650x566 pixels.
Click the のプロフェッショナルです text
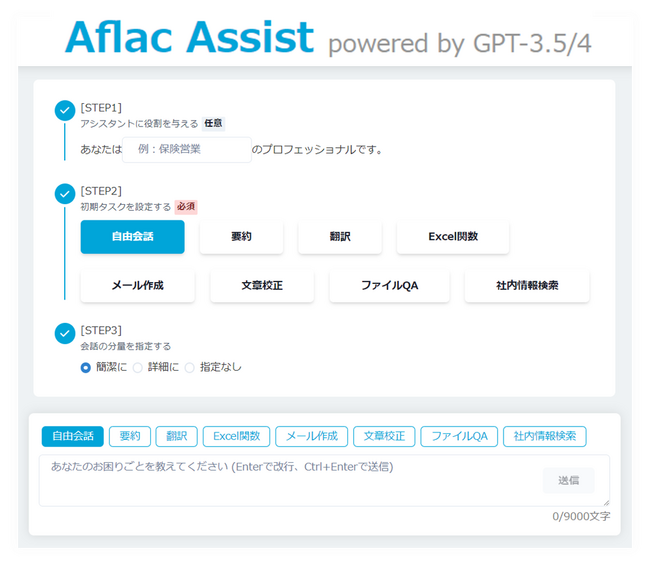tap(317, 150)
